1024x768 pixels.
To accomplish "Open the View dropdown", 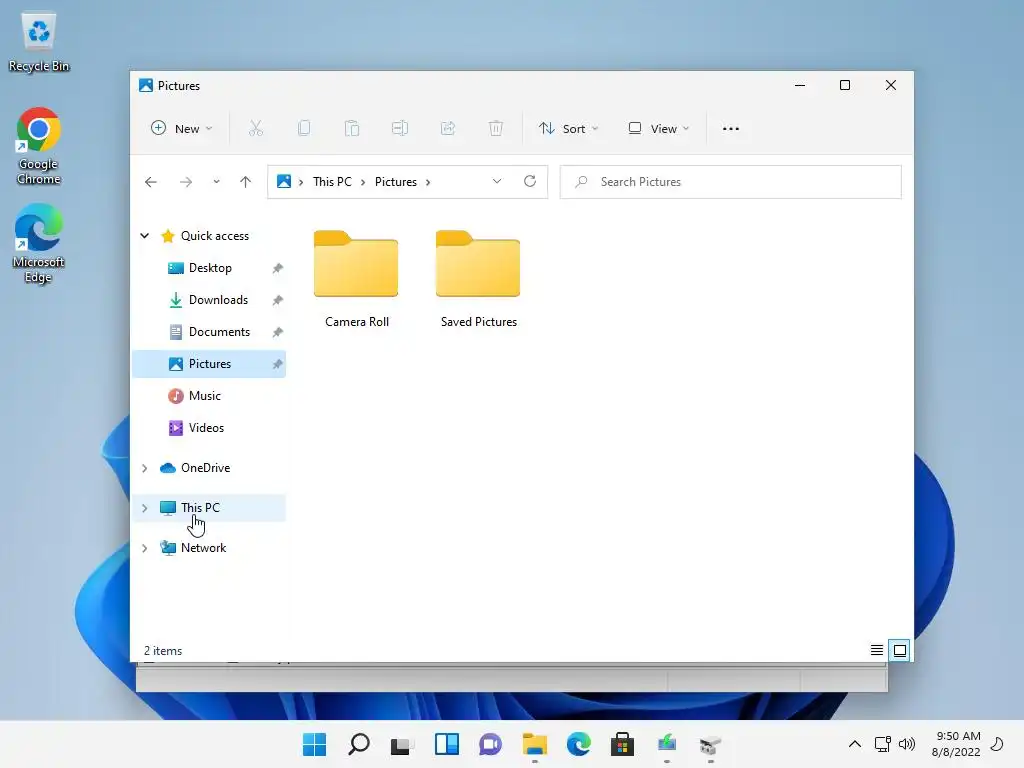I will tap(658, 129).
